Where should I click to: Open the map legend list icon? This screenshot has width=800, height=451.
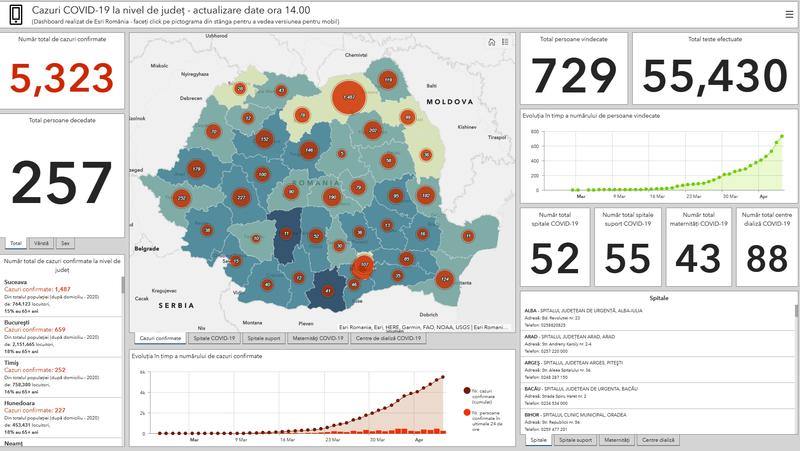505,42
